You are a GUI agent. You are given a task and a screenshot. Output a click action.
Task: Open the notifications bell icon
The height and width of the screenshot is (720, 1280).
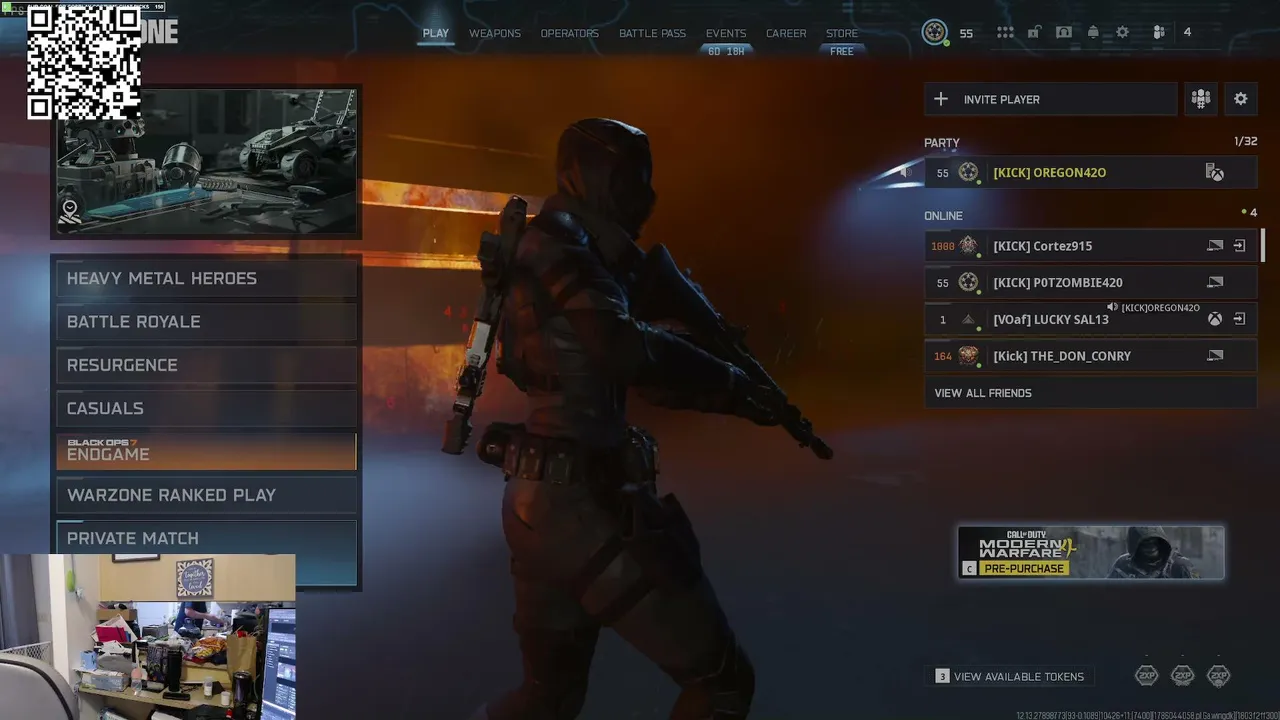click(x=1093, y=32)
